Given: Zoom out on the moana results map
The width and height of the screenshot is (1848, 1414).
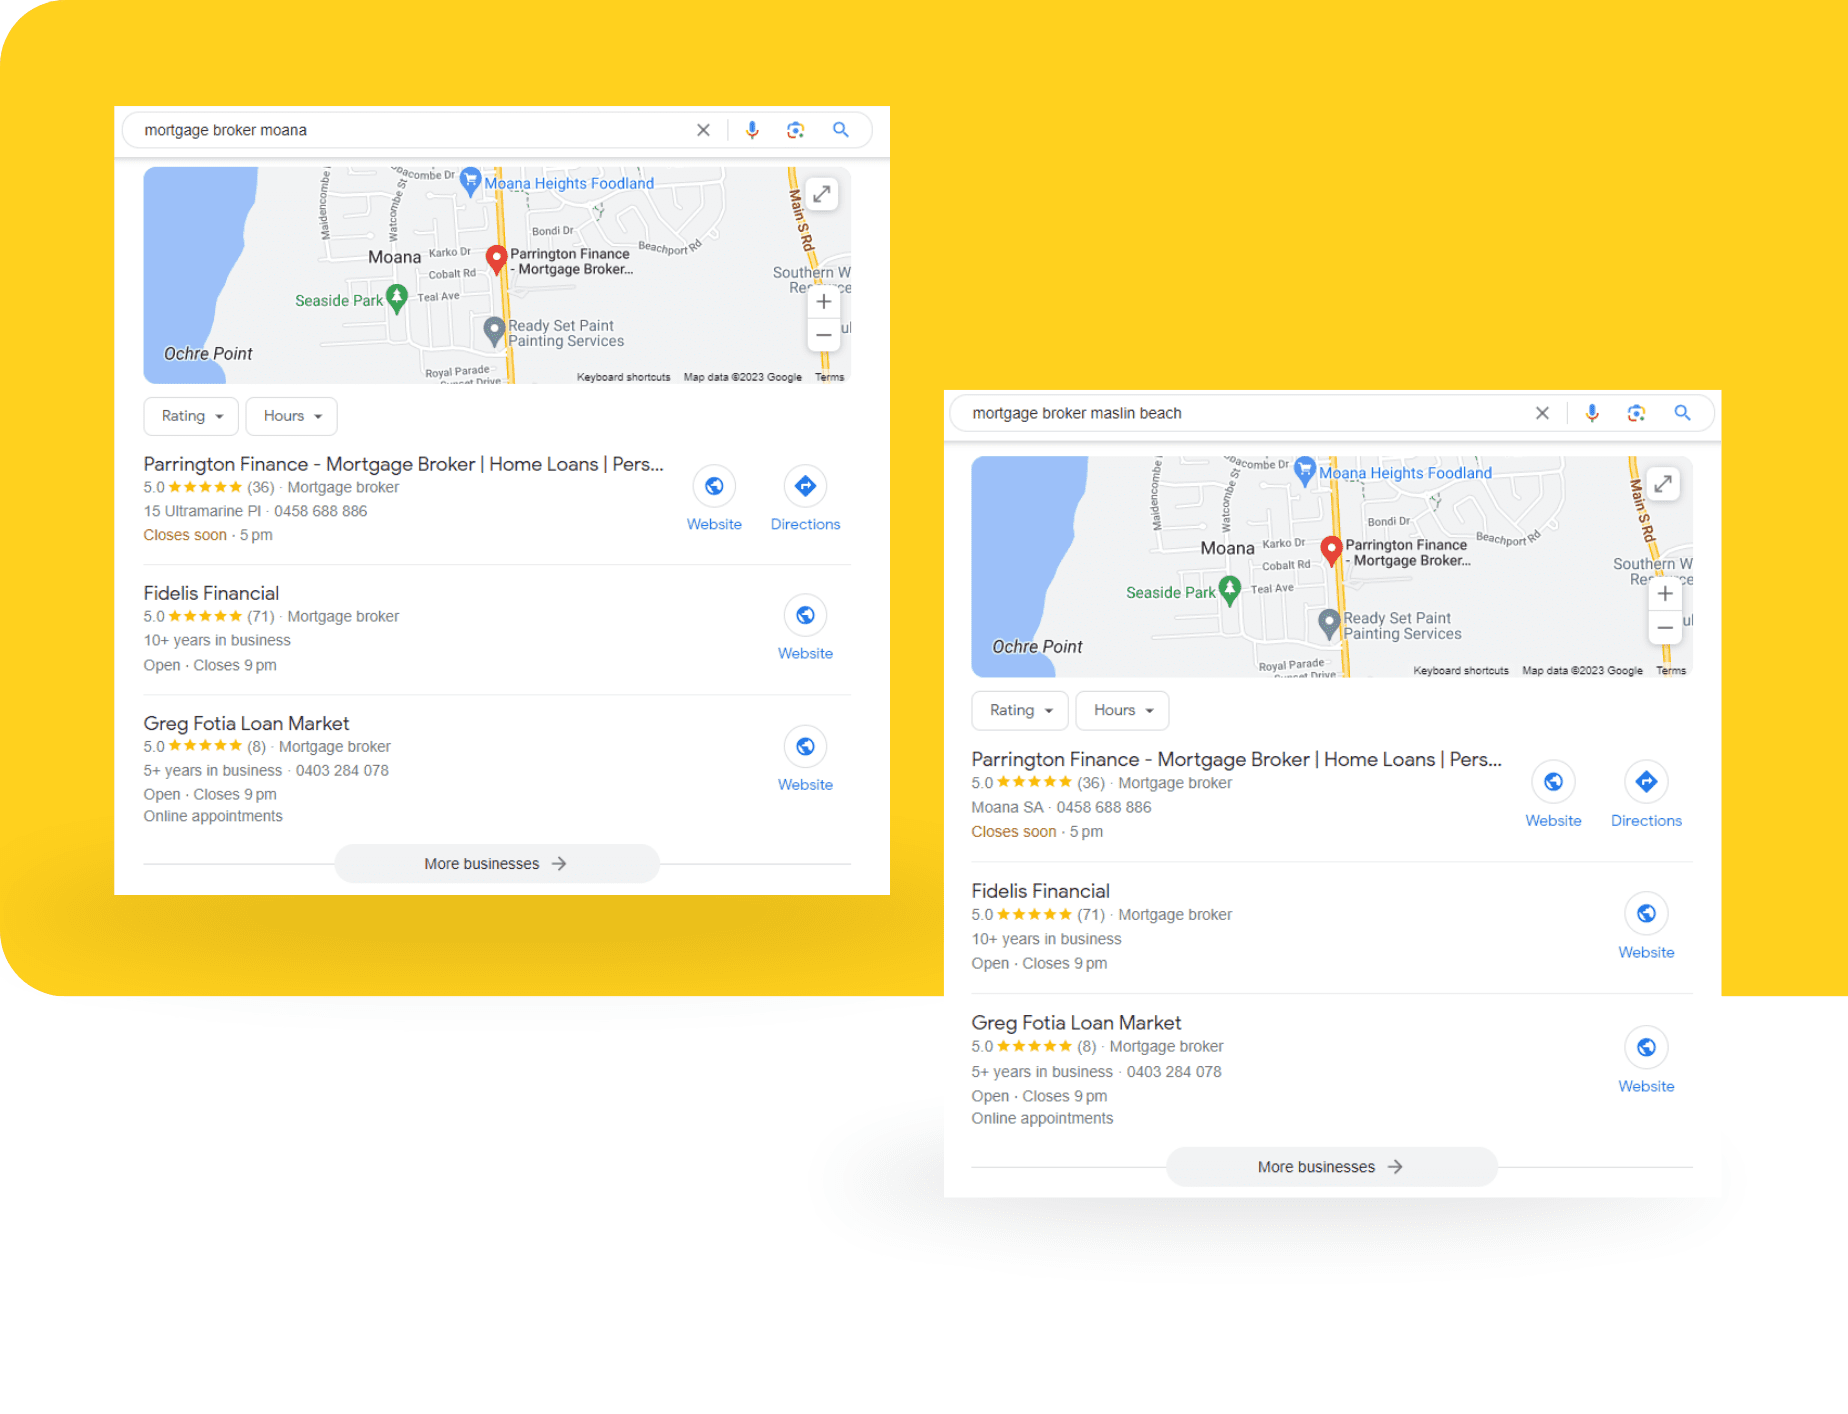Looking at the screenshot, I should pyautogui.click(x=823, y=335).
